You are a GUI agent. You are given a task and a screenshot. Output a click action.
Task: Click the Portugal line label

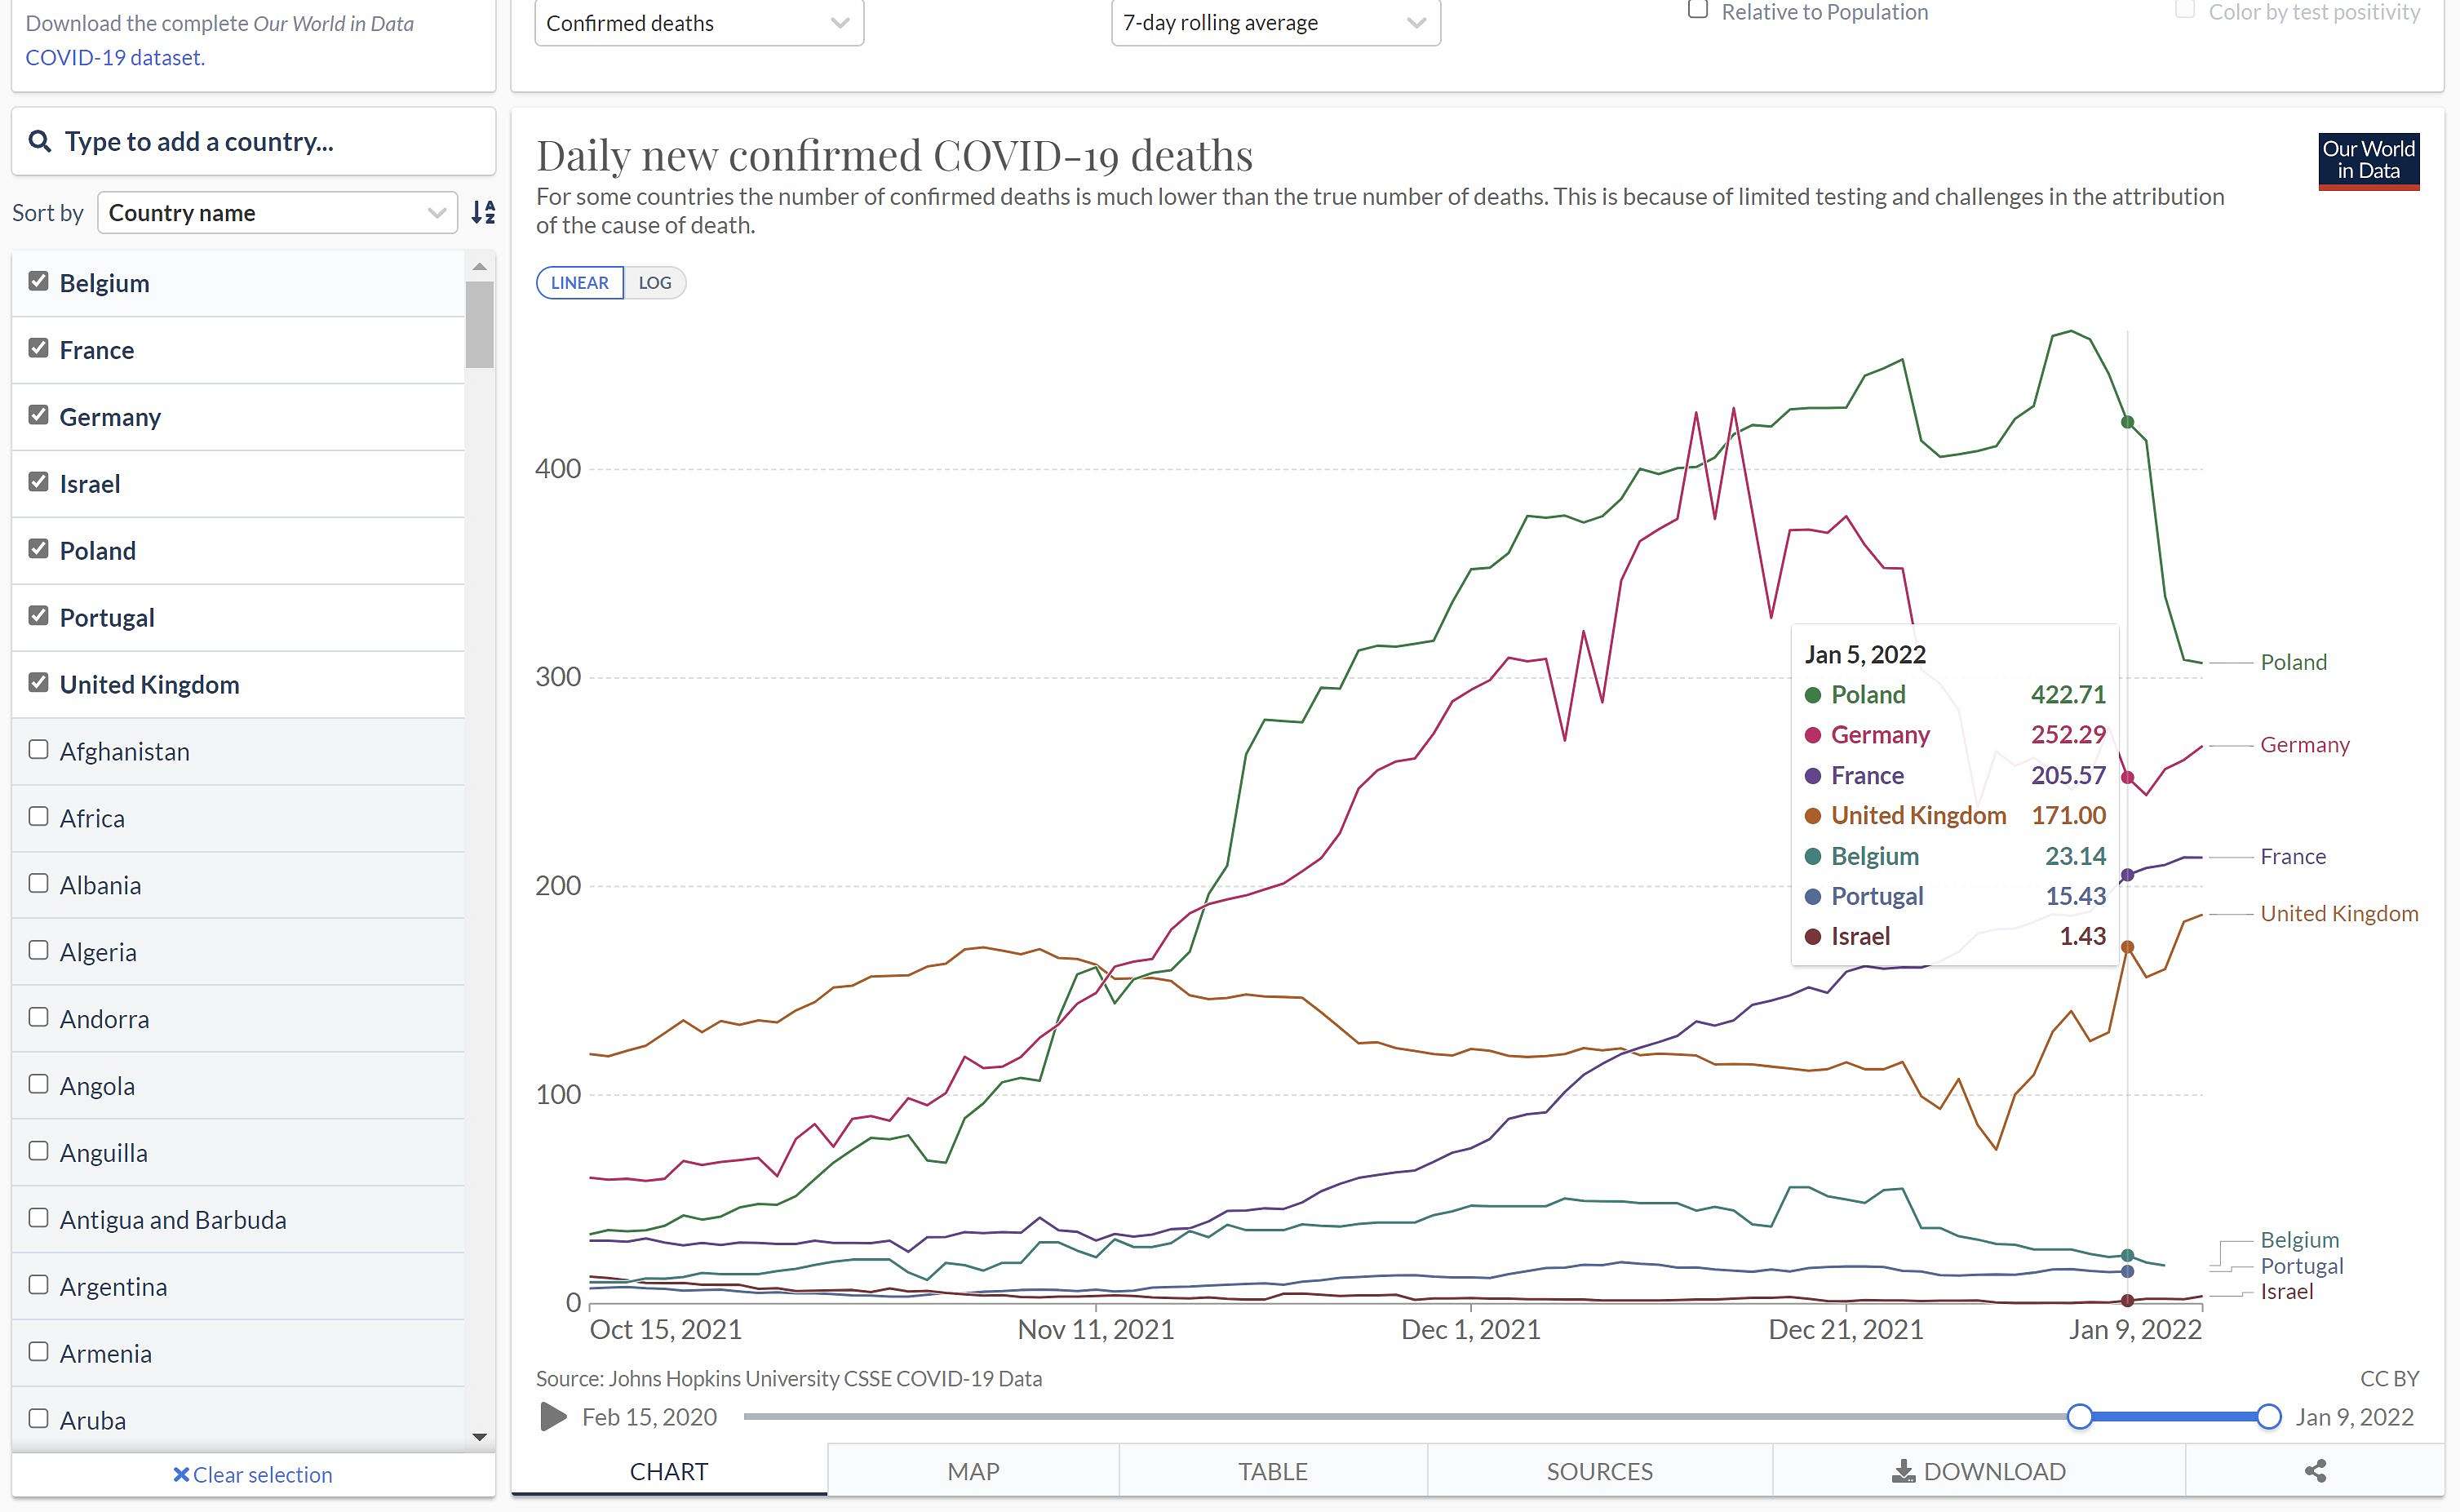click(x=2301, y=1266)
